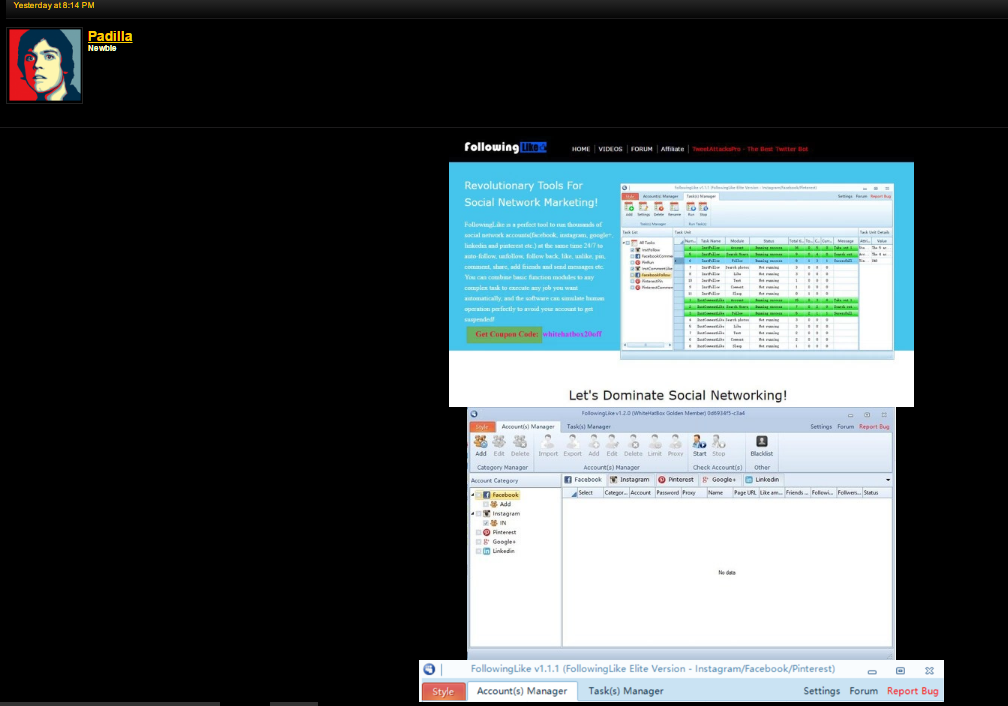Tick the Facebook category checkbox
The image size is (1008, 706).
pos(478,495)
